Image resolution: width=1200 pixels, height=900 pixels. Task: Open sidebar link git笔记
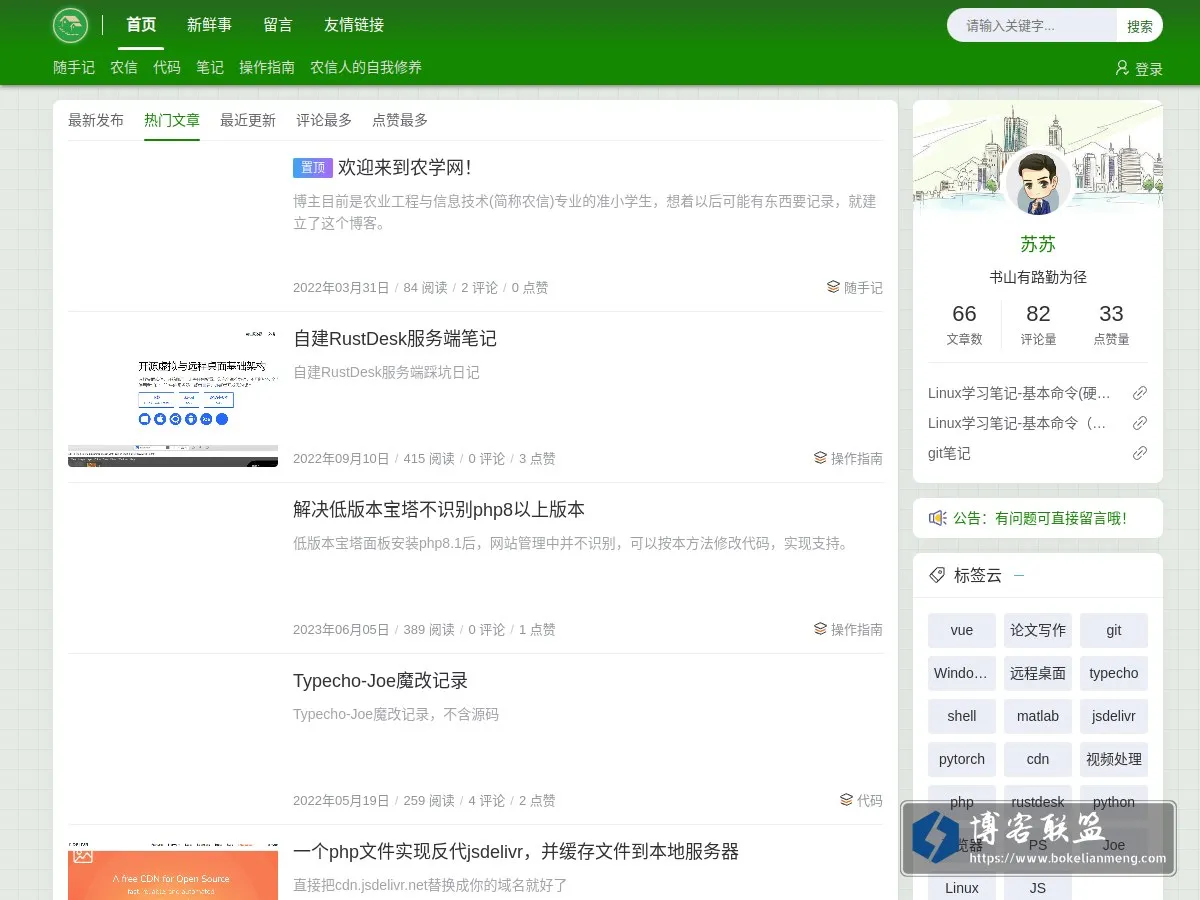click(949, 453)
